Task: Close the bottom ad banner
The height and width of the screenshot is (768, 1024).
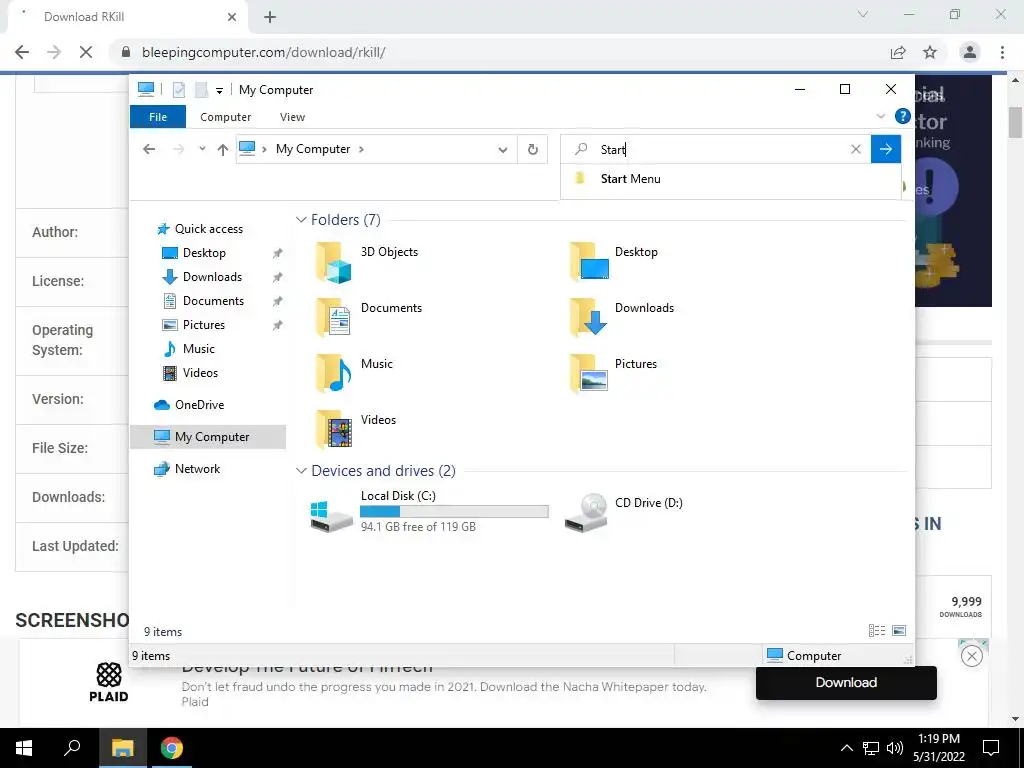Action: (x=972, y=656)
